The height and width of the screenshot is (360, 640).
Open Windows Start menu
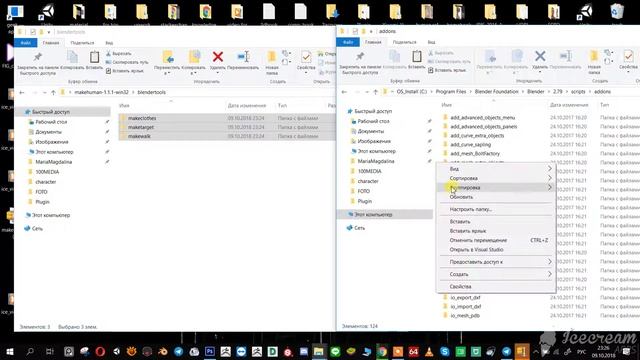pos(9,351)
